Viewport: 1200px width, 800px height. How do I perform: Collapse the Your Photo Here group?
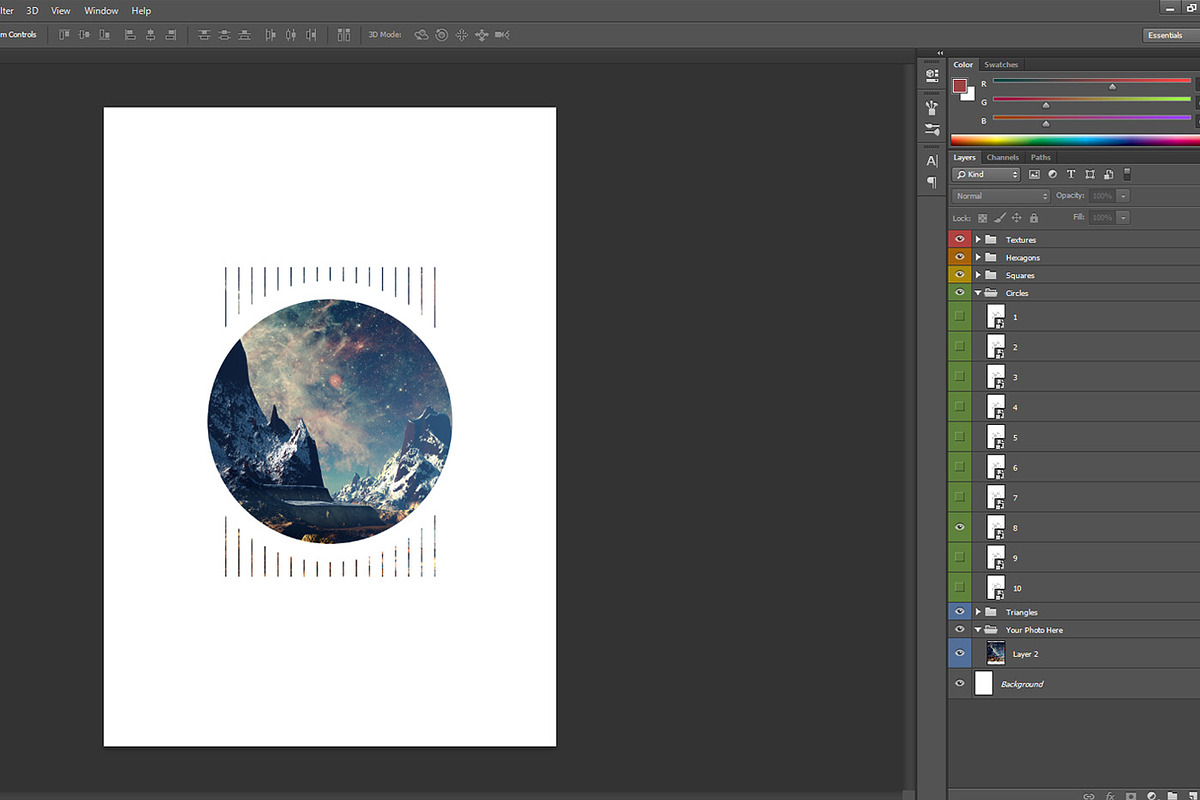(x=978, y=630)
